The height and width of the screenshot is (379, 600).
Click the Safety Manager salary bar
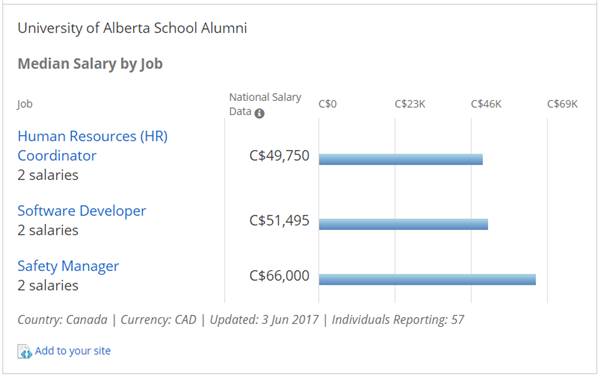click(x=427, y=279)
